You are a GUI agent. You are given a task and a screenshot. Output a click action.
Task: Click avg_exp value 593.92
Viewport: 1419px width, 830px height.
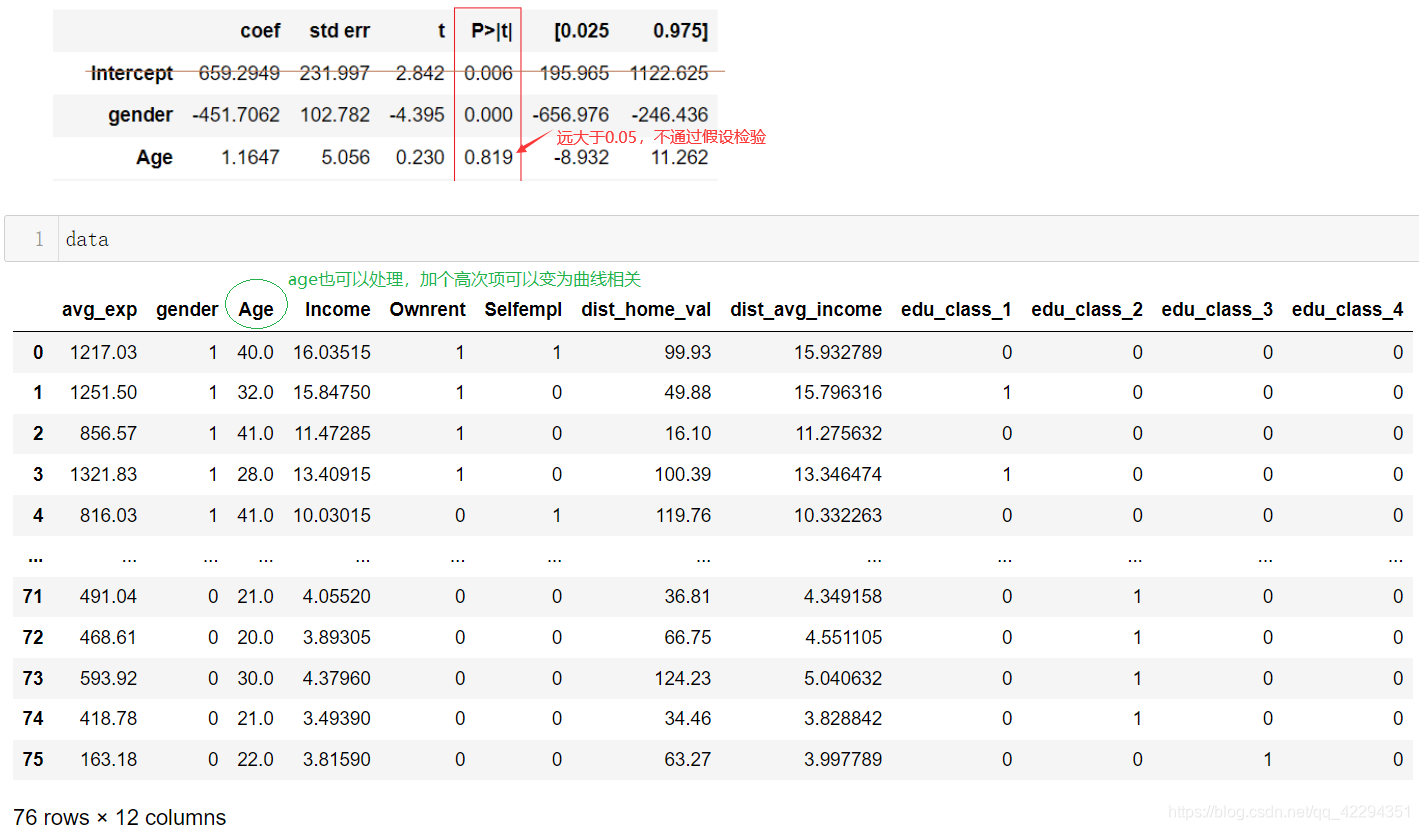pos(109,679)
